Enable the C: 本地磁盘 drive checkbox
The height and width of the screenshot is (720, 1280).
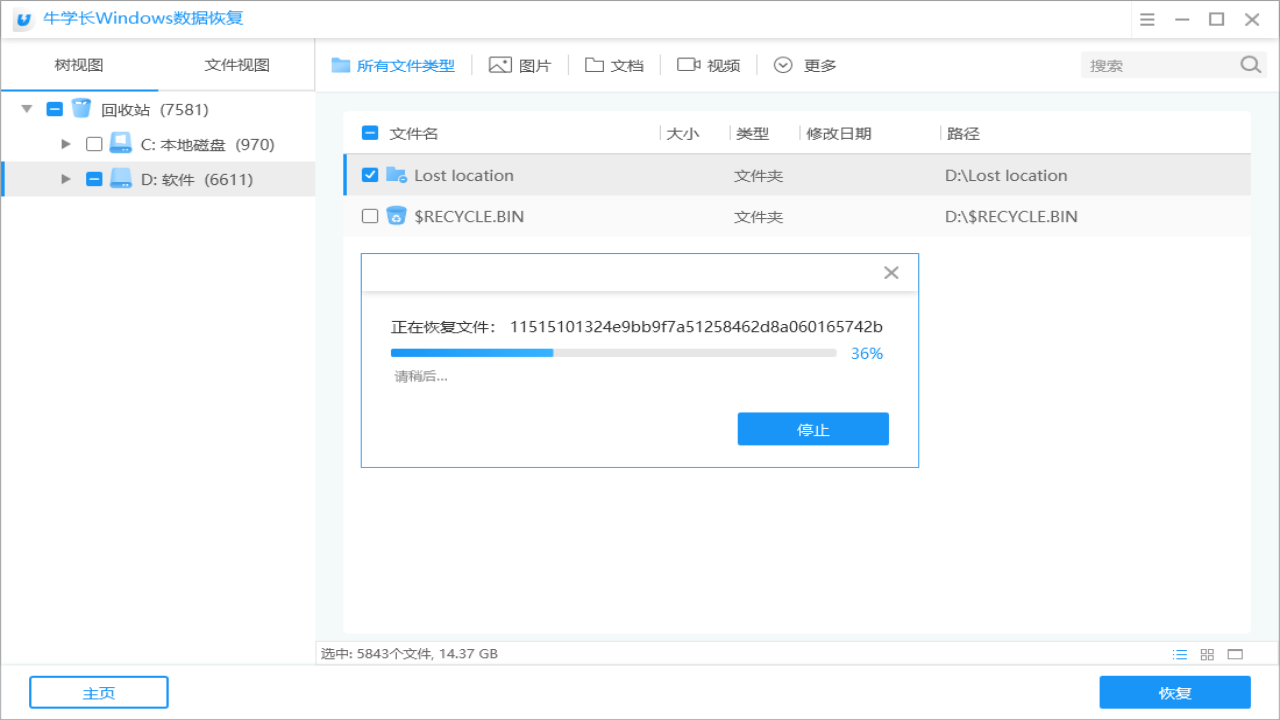(94, 143)
